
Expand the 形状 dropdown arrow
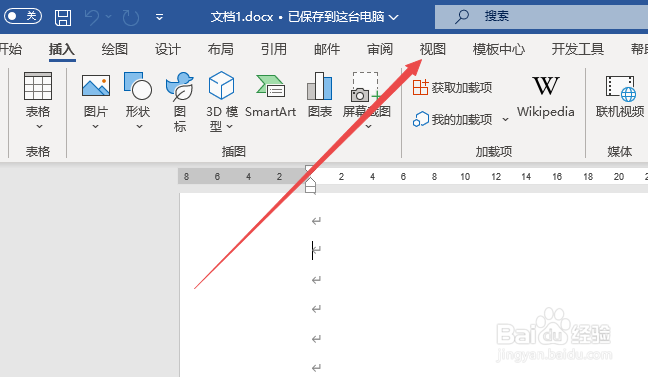(x=139, y=126)
